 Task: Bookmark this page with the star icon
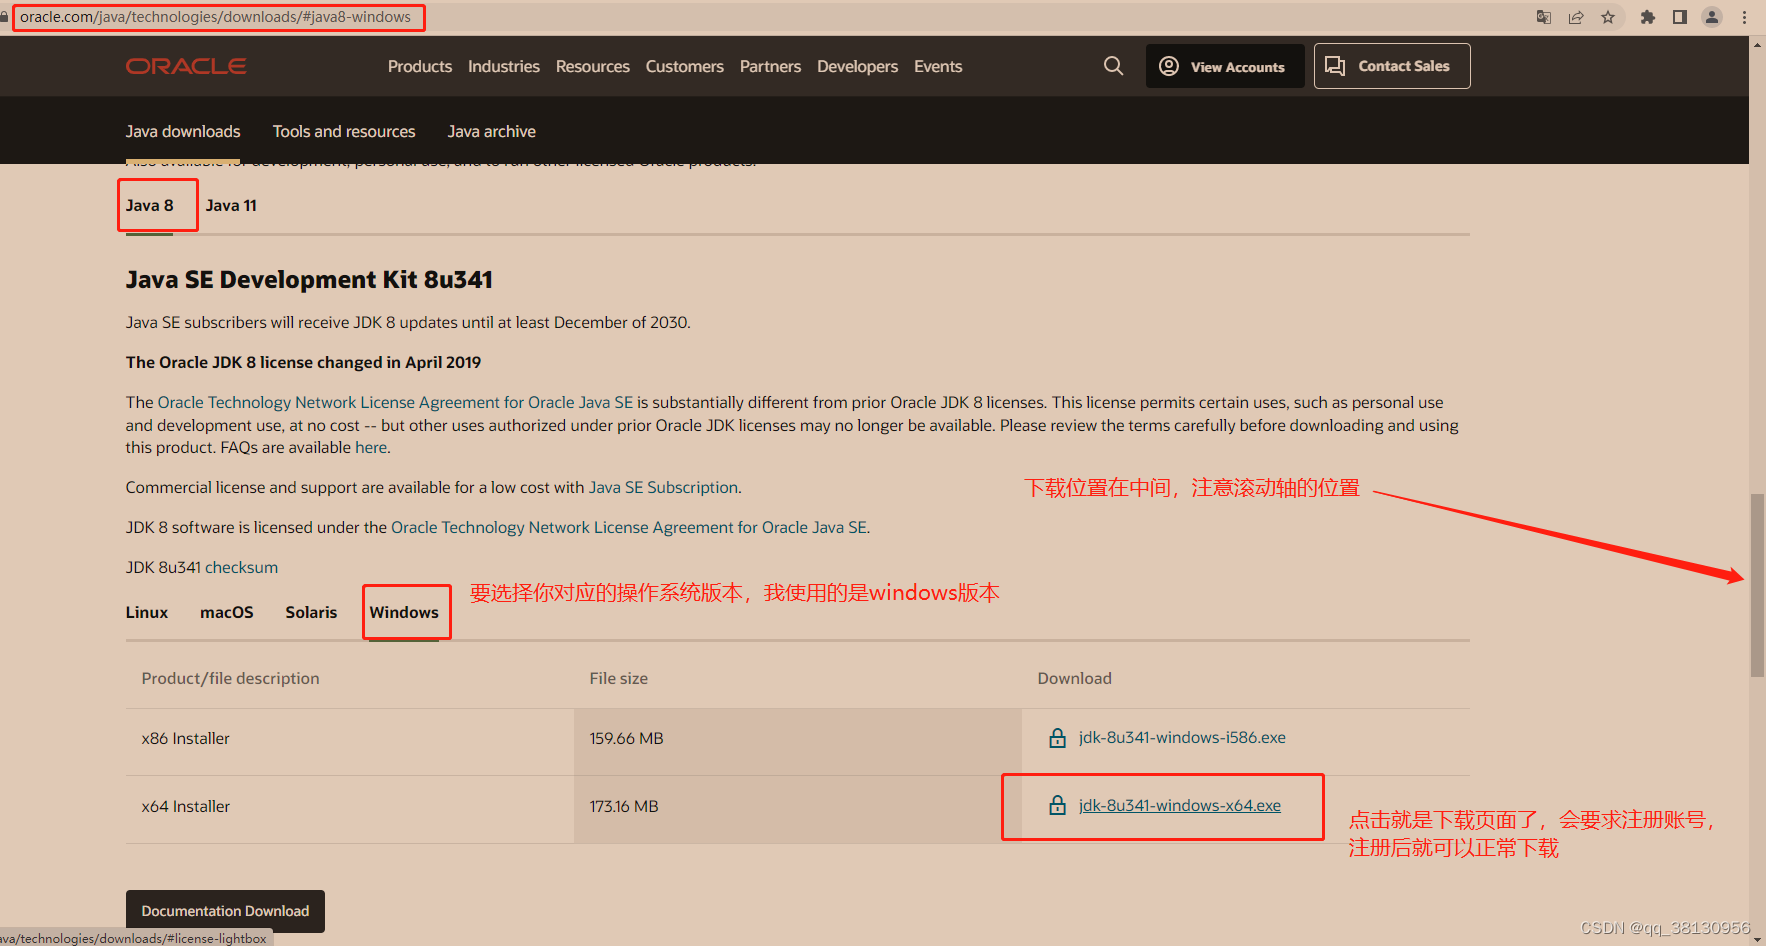pyautogui.click(x=1608, y=17)
